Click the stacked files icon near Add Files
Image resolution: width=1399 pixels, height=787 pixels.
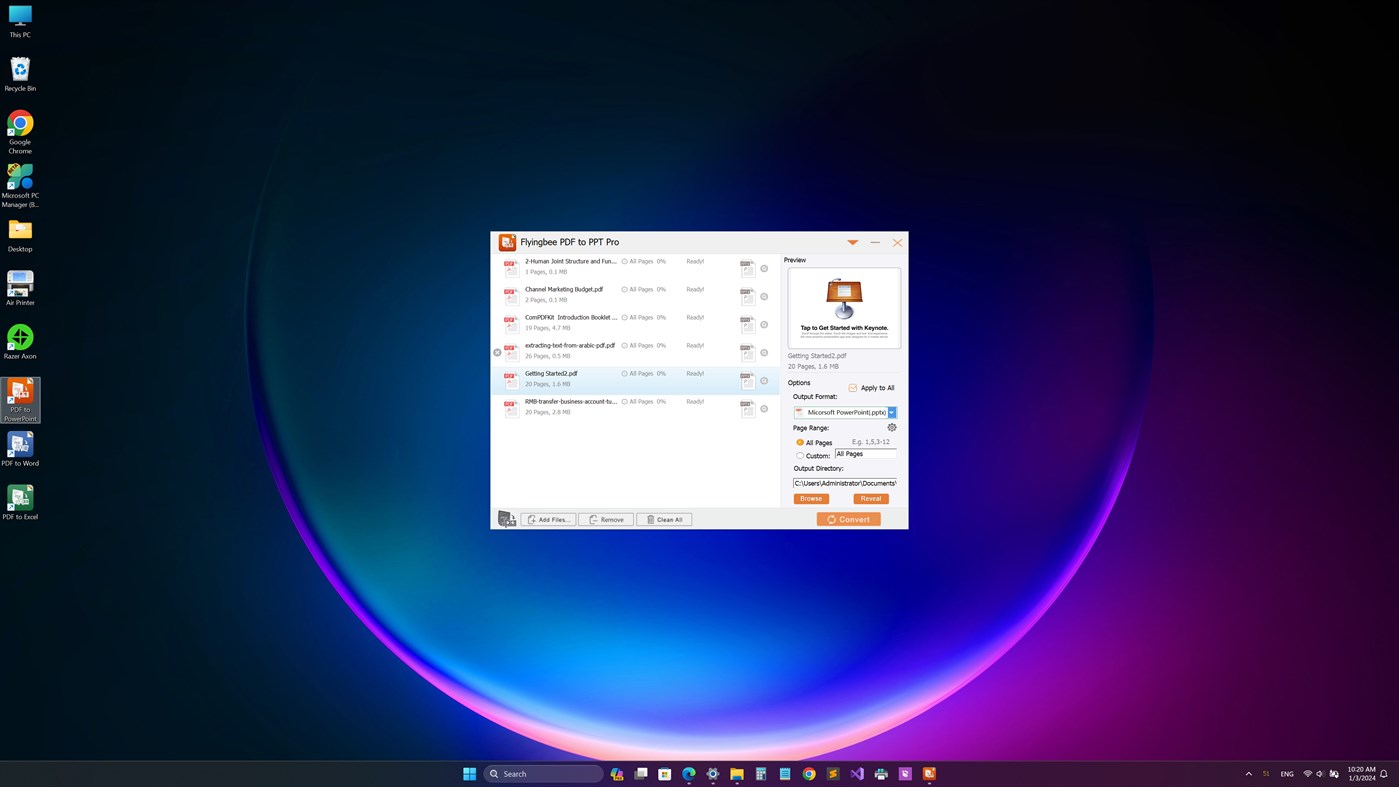click(507, 517)
